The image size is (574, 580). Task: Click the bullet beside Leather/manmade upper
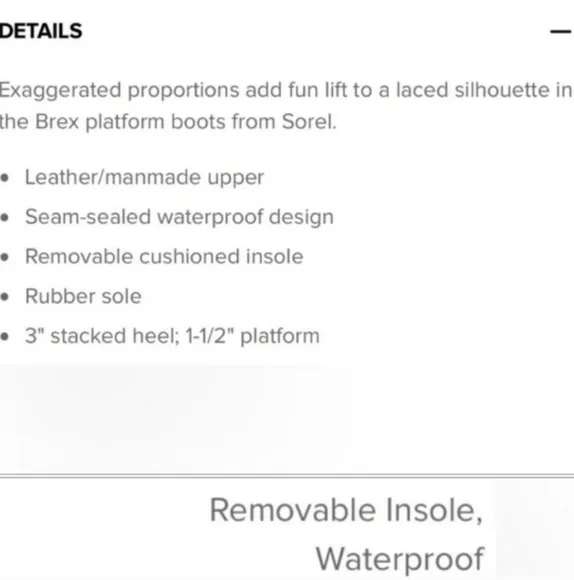(5, 178)
